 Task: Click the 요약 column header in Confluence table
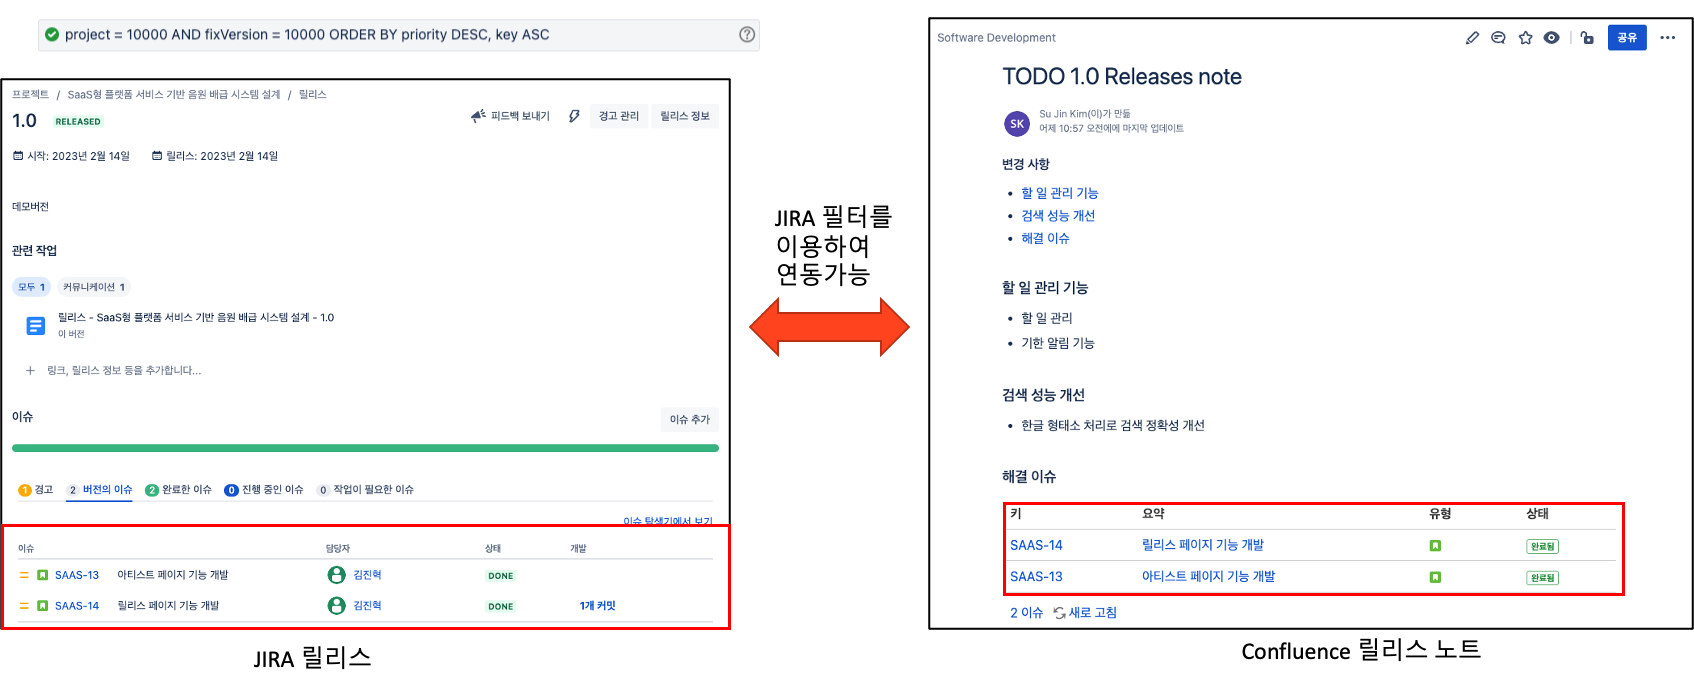click(1153, 514)
